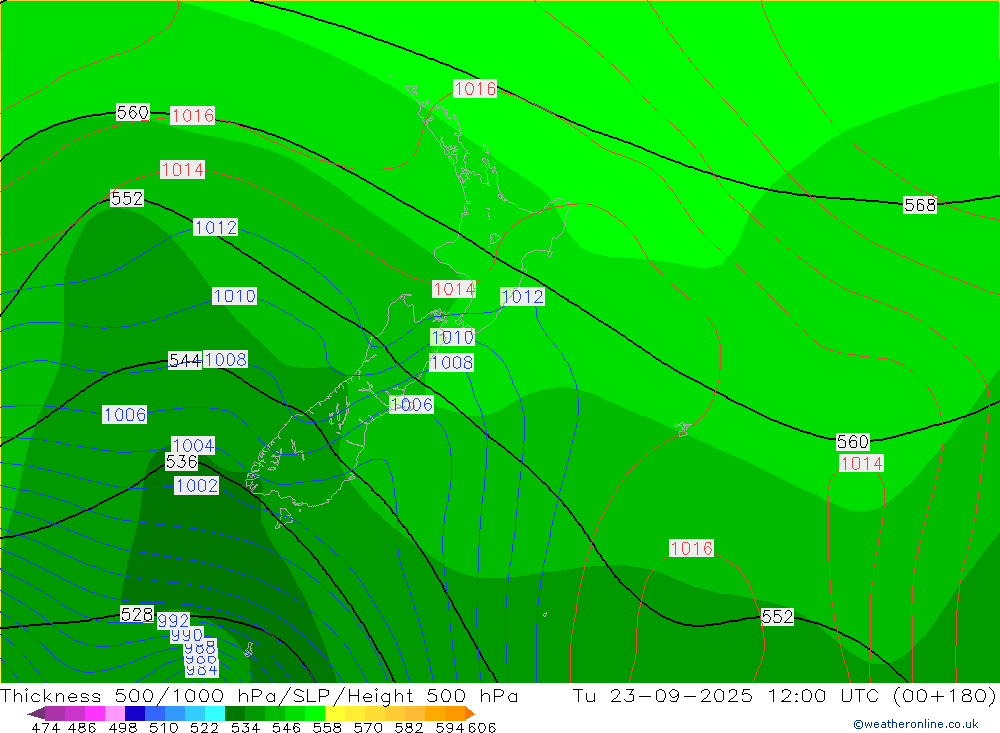
Task: Select the black 536 height contour label
Action: coord(181,461)
